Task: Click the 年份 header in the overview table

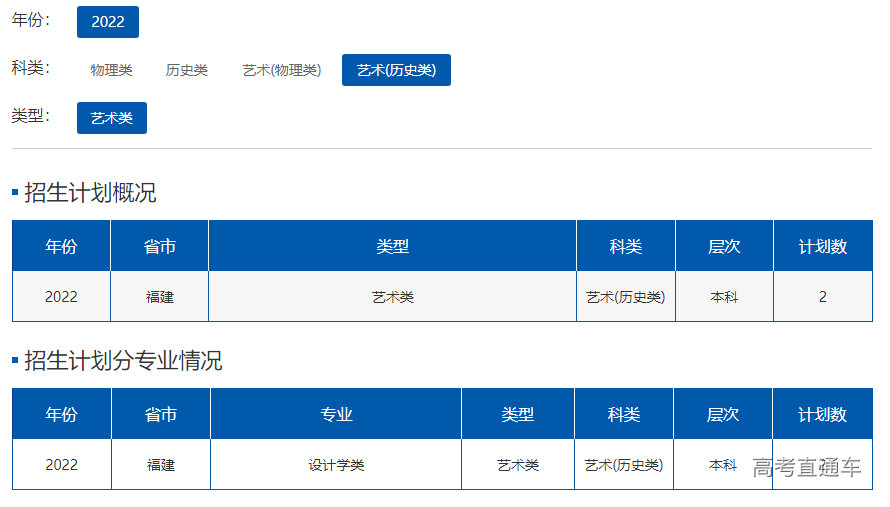Action: click(x=61, y=246)
